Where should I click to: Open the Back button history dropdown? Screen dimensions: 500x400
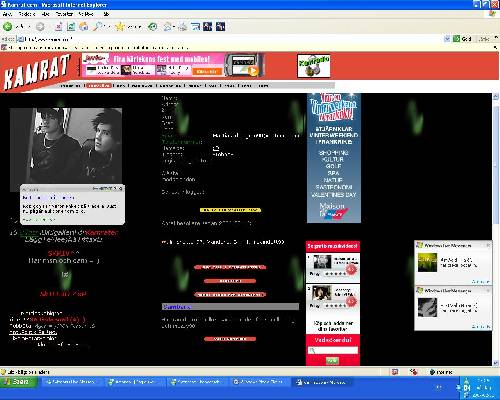tap(29, 27)
